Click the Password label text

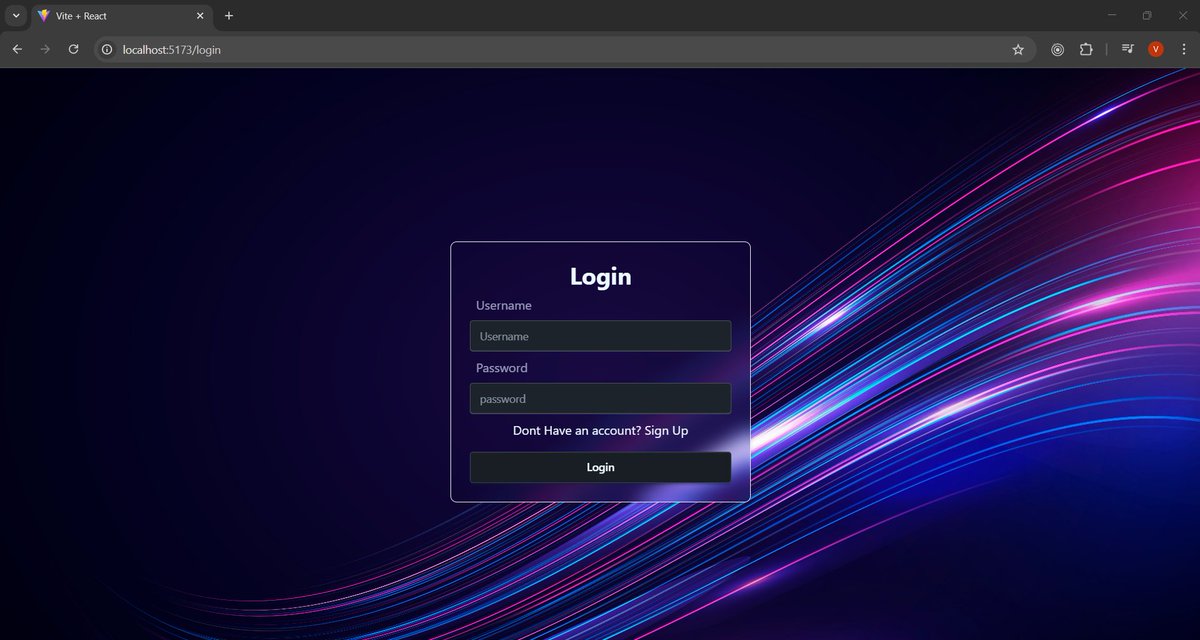tap(502, 368)
